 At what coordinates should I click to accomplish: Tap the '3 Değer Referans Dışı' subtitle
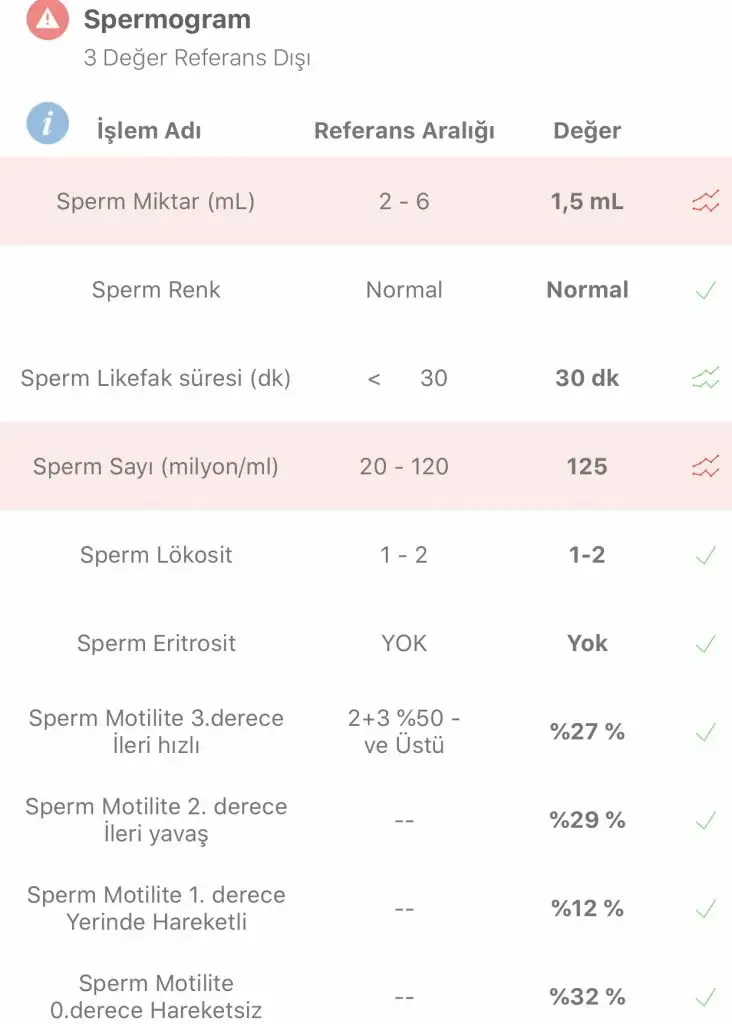point(197,58)
